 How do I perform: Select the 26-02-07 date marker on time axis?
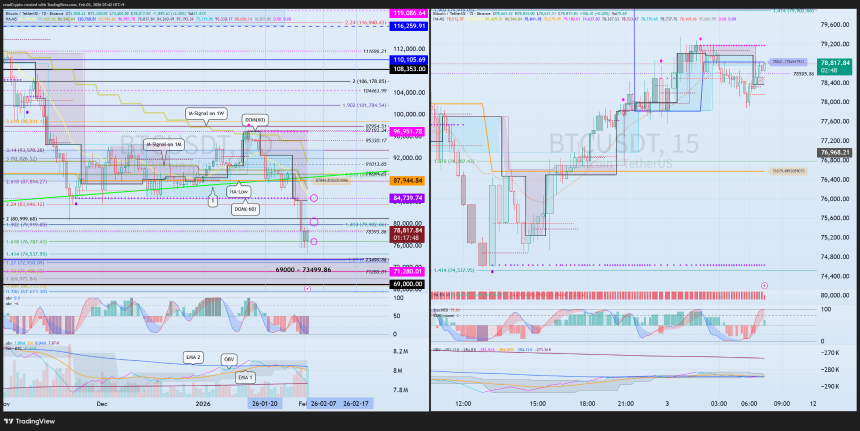(x=323, y=403)
